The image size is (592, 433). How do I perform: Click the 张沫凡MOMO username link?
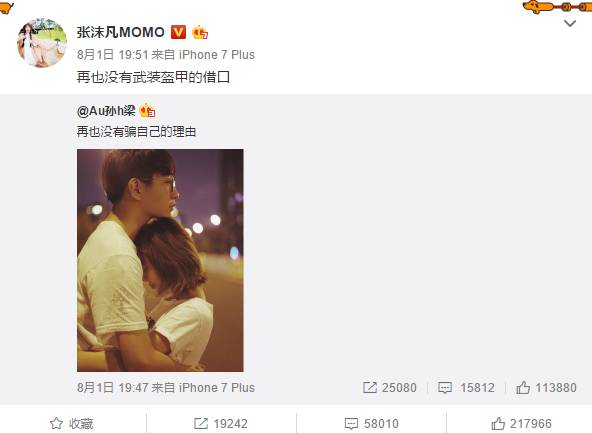[x=120, y=32]
